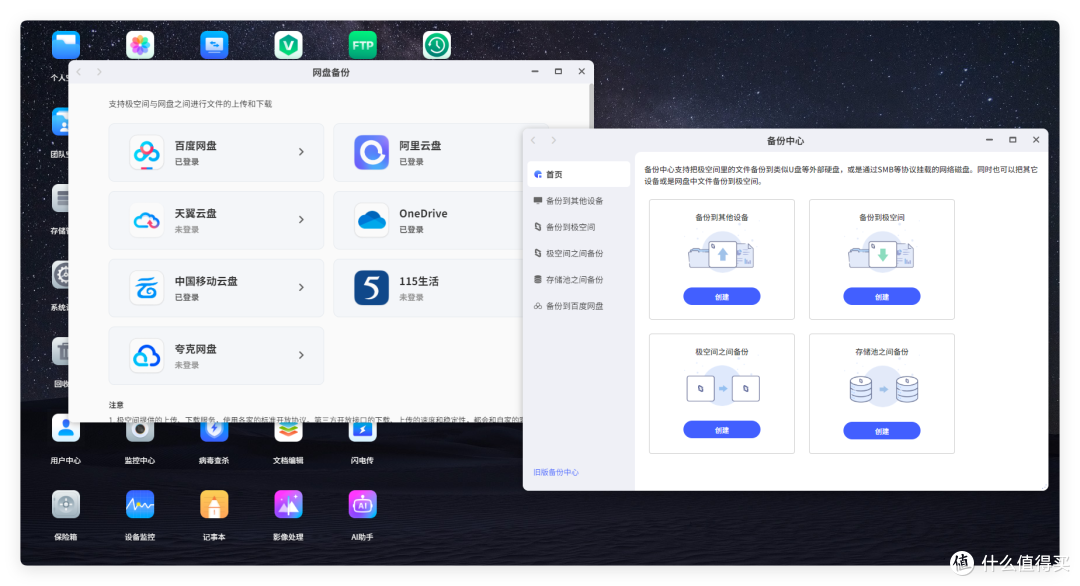Expand the 夸克网盘 row chevron

[x=301, y=355]
